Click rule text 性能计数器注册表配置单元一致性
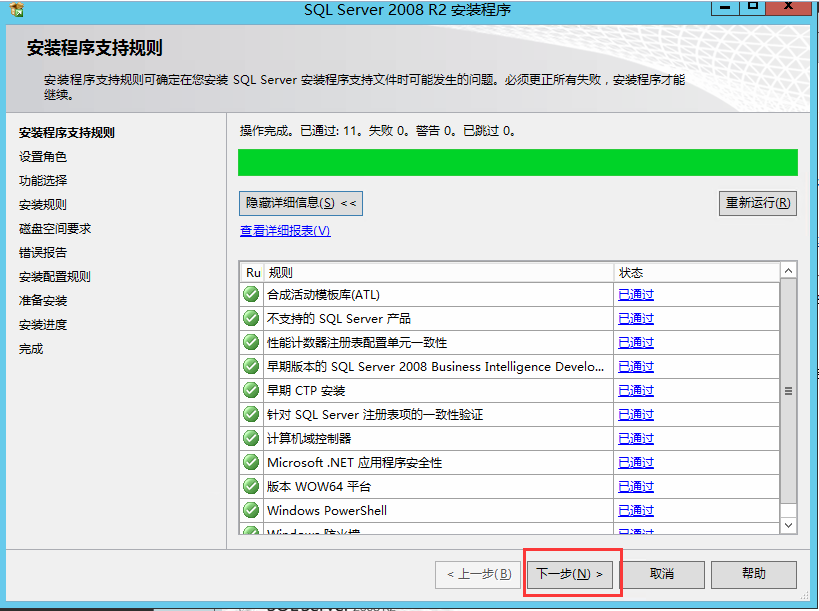819x611 pixels. 357,343
